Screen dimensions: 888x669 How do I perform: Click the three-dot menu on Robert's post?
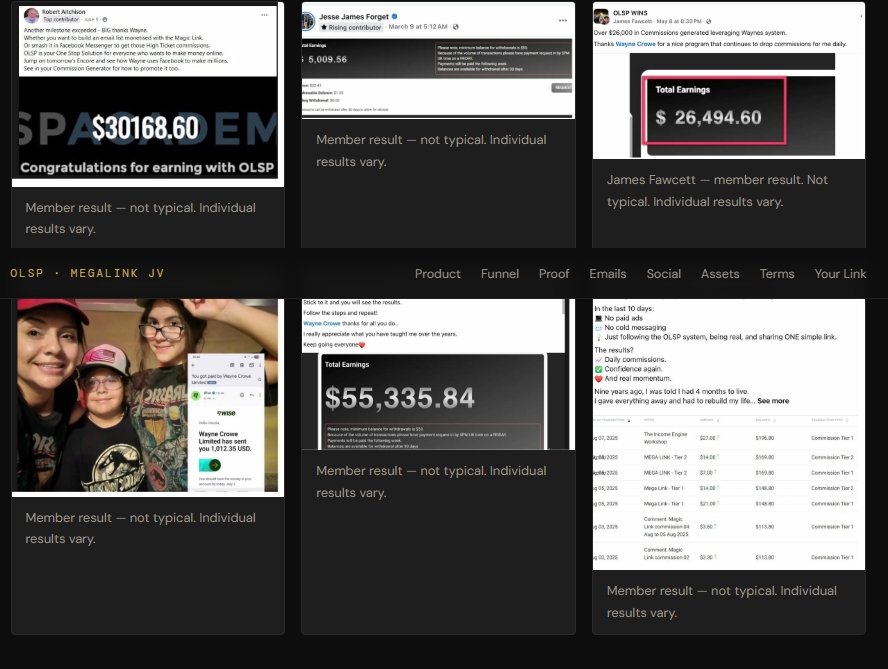264,15
